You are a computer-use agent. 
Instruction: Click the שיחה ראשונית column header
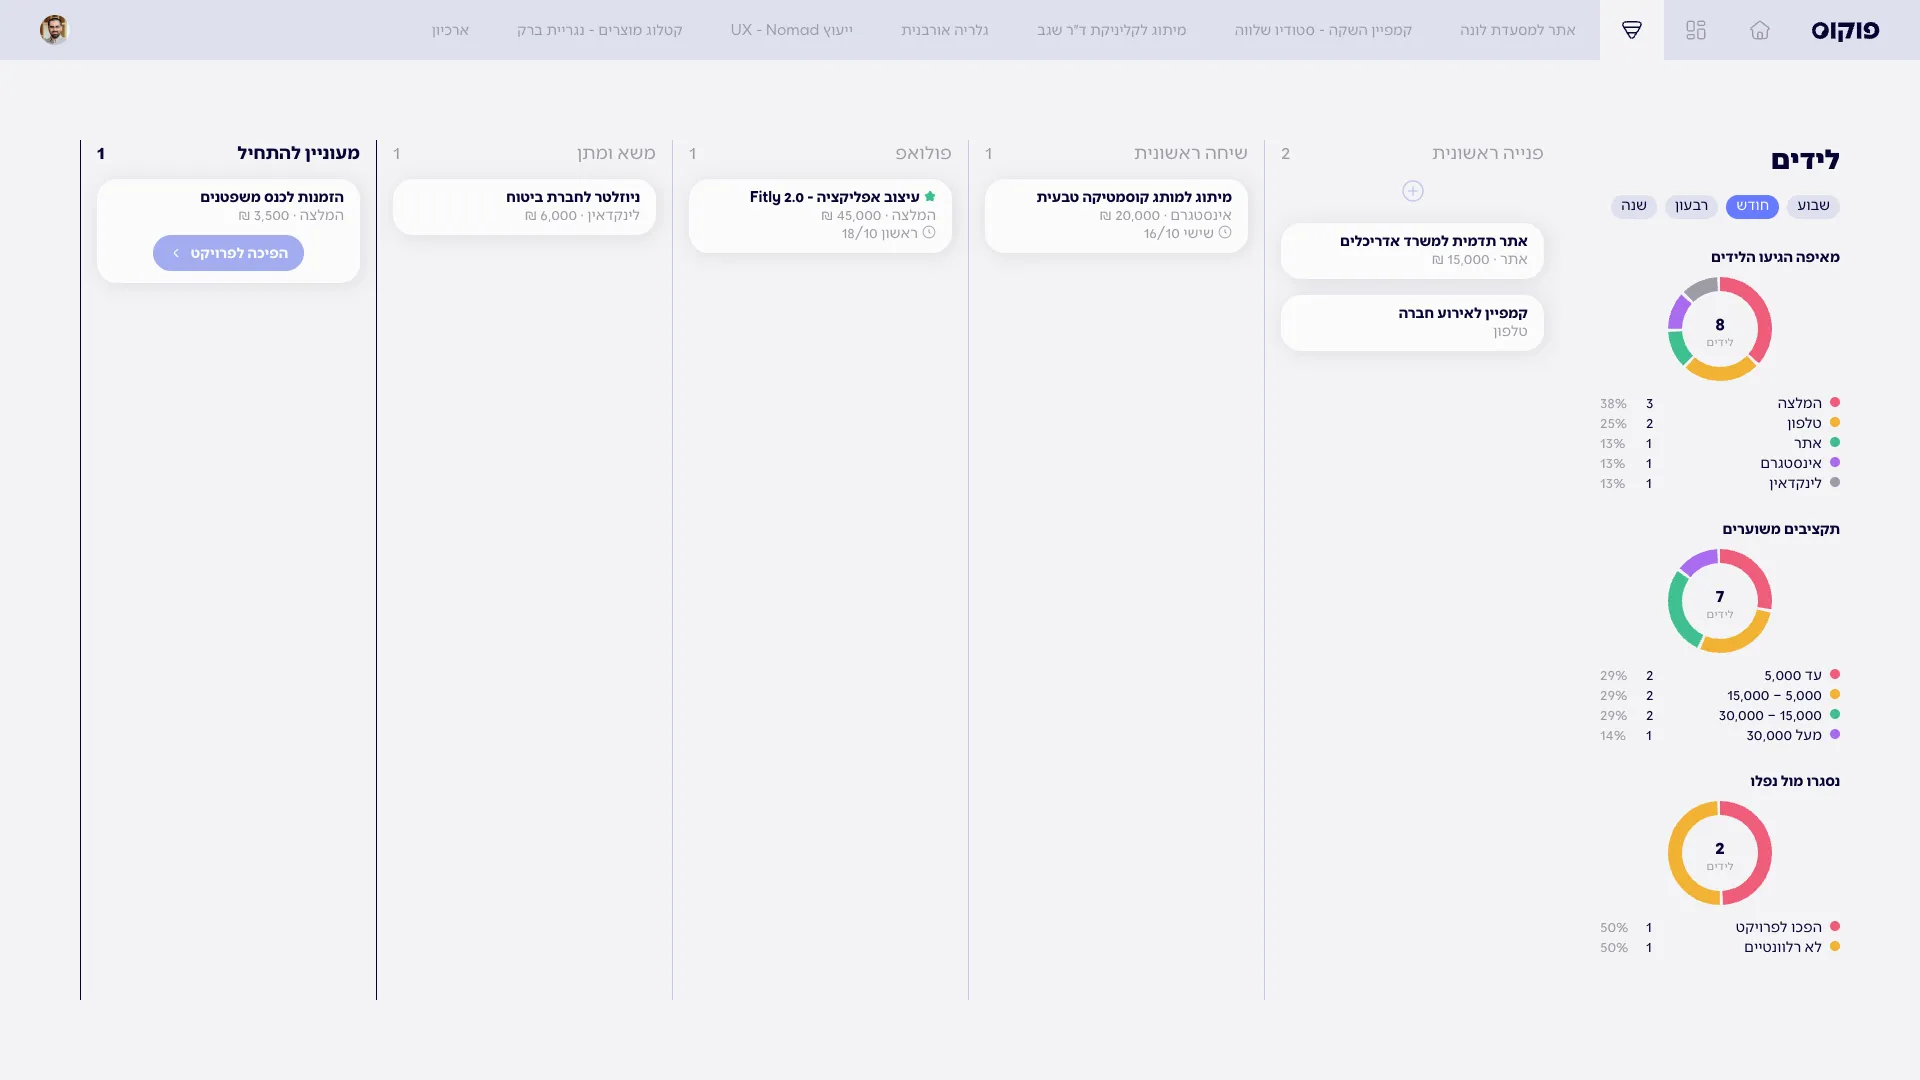click(1190, 153)
